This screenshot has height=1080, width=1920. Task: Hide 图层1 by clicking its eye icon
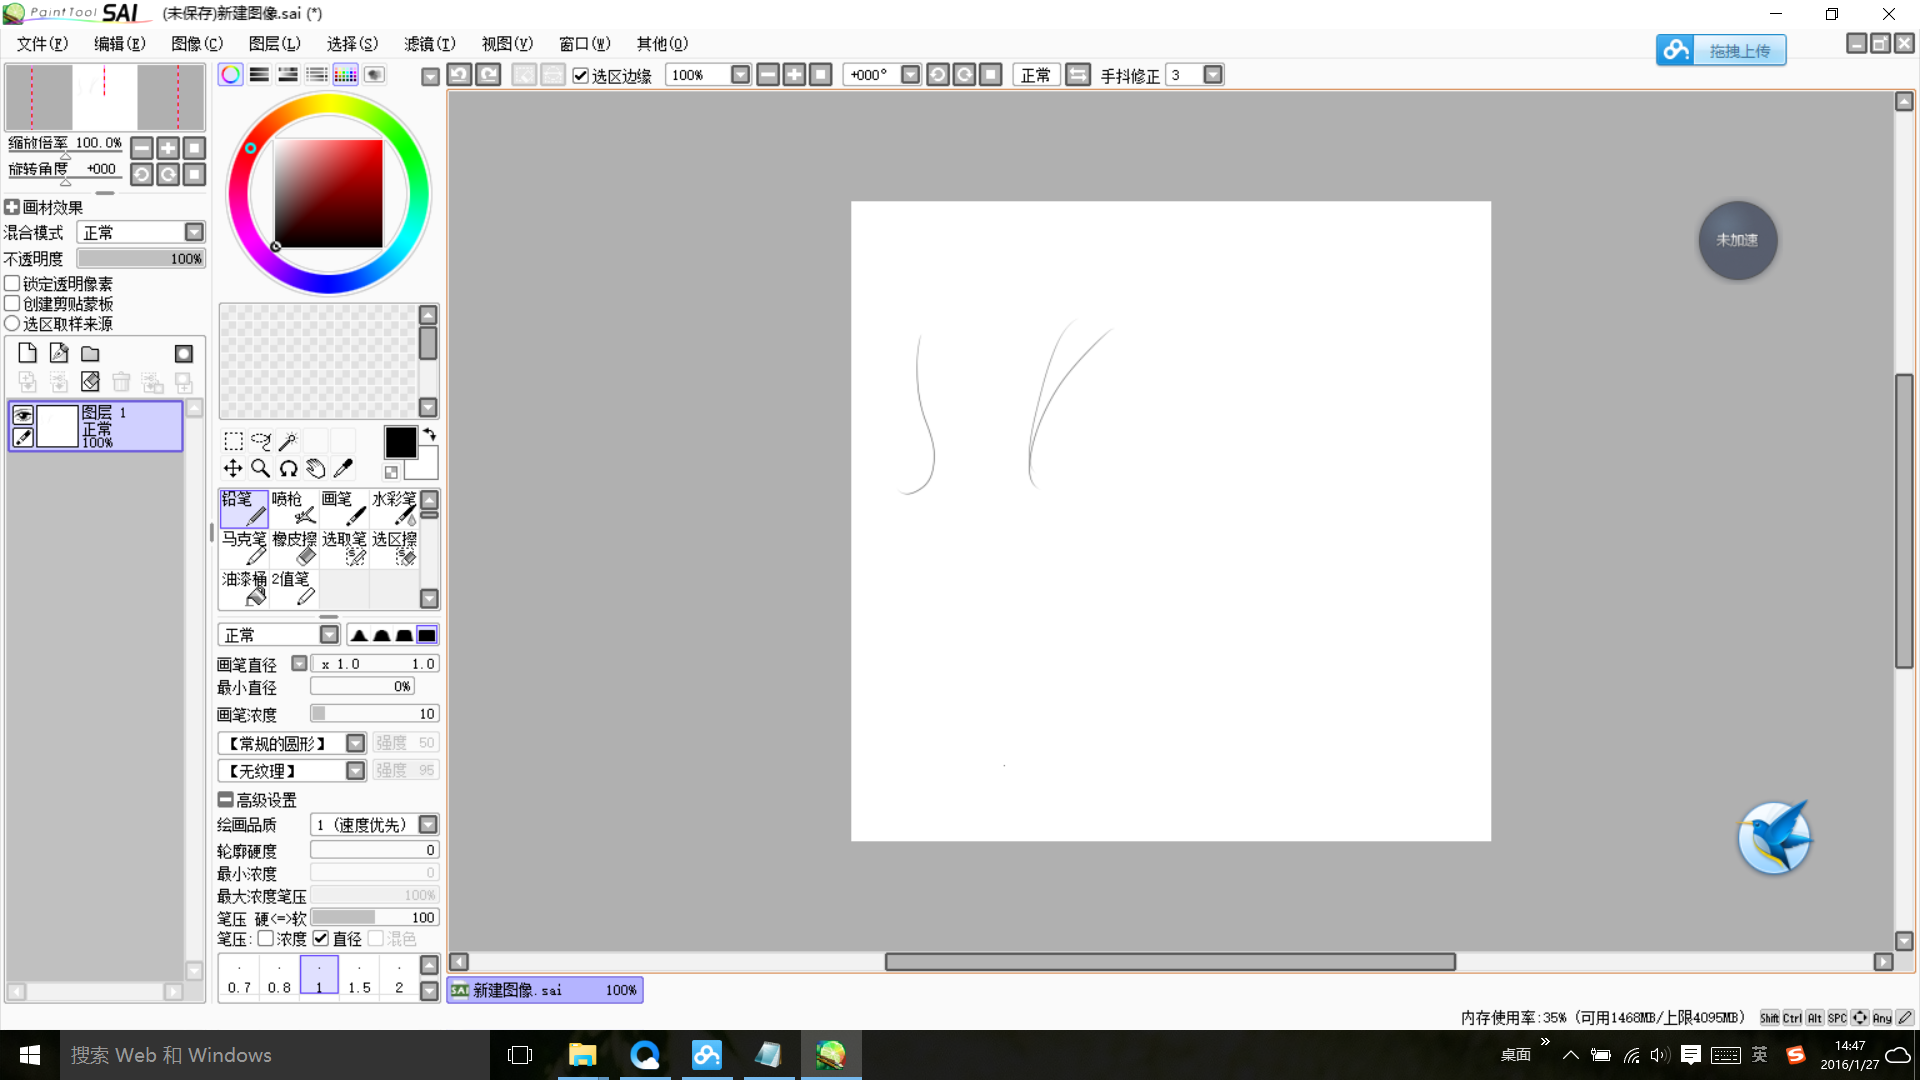coord(22,414)
